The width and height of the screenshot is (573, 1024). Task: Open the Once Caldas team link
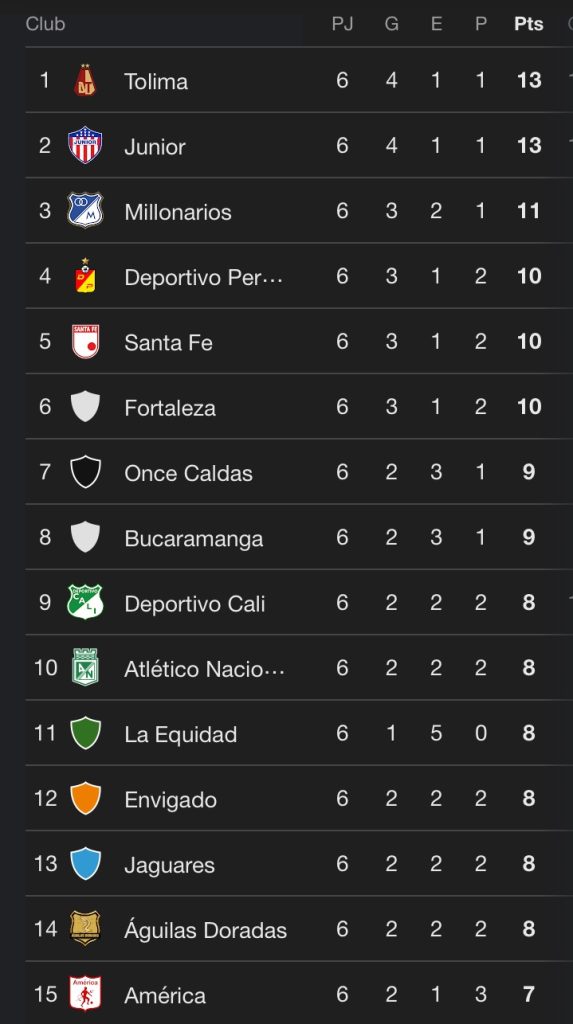click(x=188, y=473)
